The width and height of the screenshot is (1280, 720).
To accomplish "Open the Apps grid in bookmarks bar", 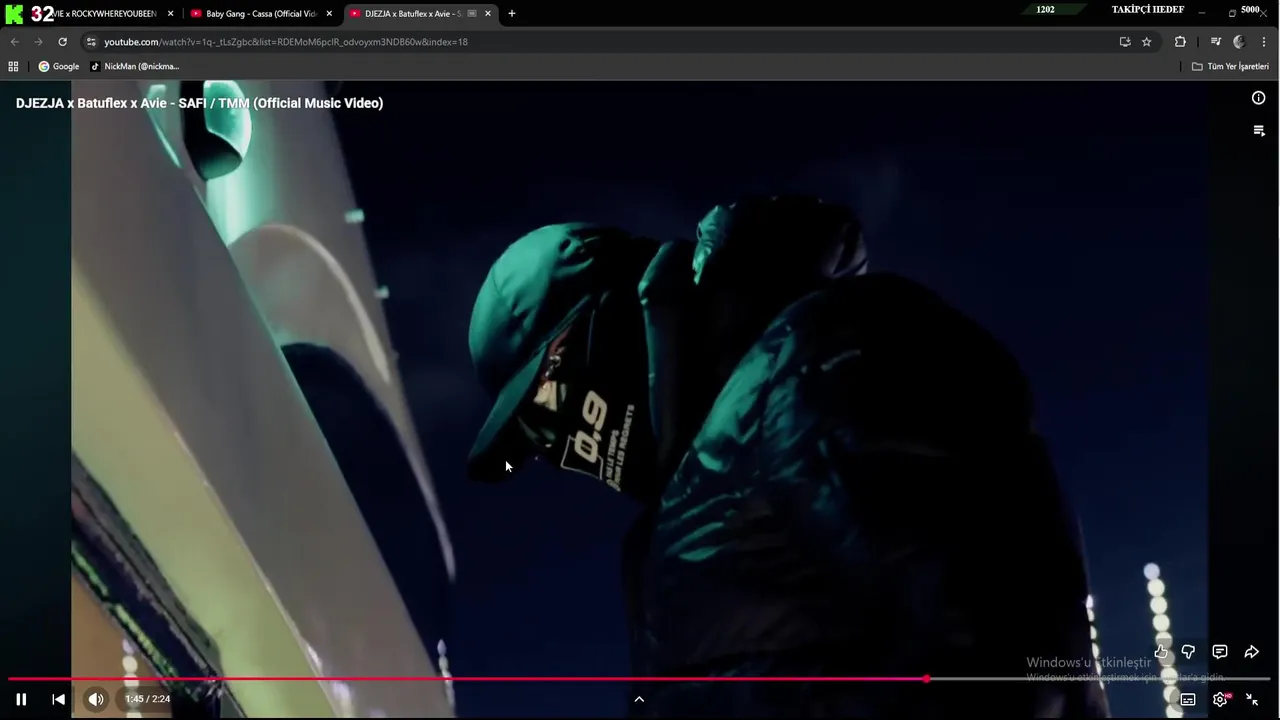I will coord(13,66).
